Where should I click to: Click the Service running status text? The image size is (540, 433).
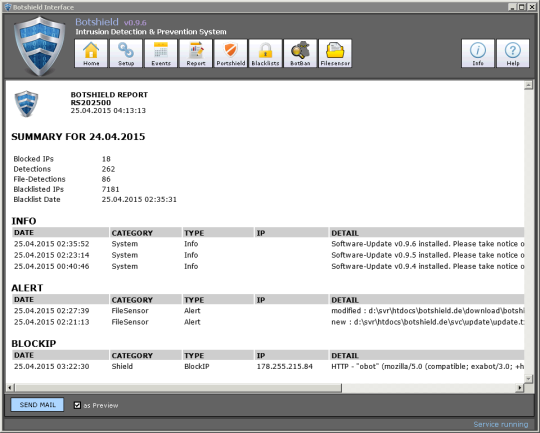pyautogui.click(x=501, y=424)
